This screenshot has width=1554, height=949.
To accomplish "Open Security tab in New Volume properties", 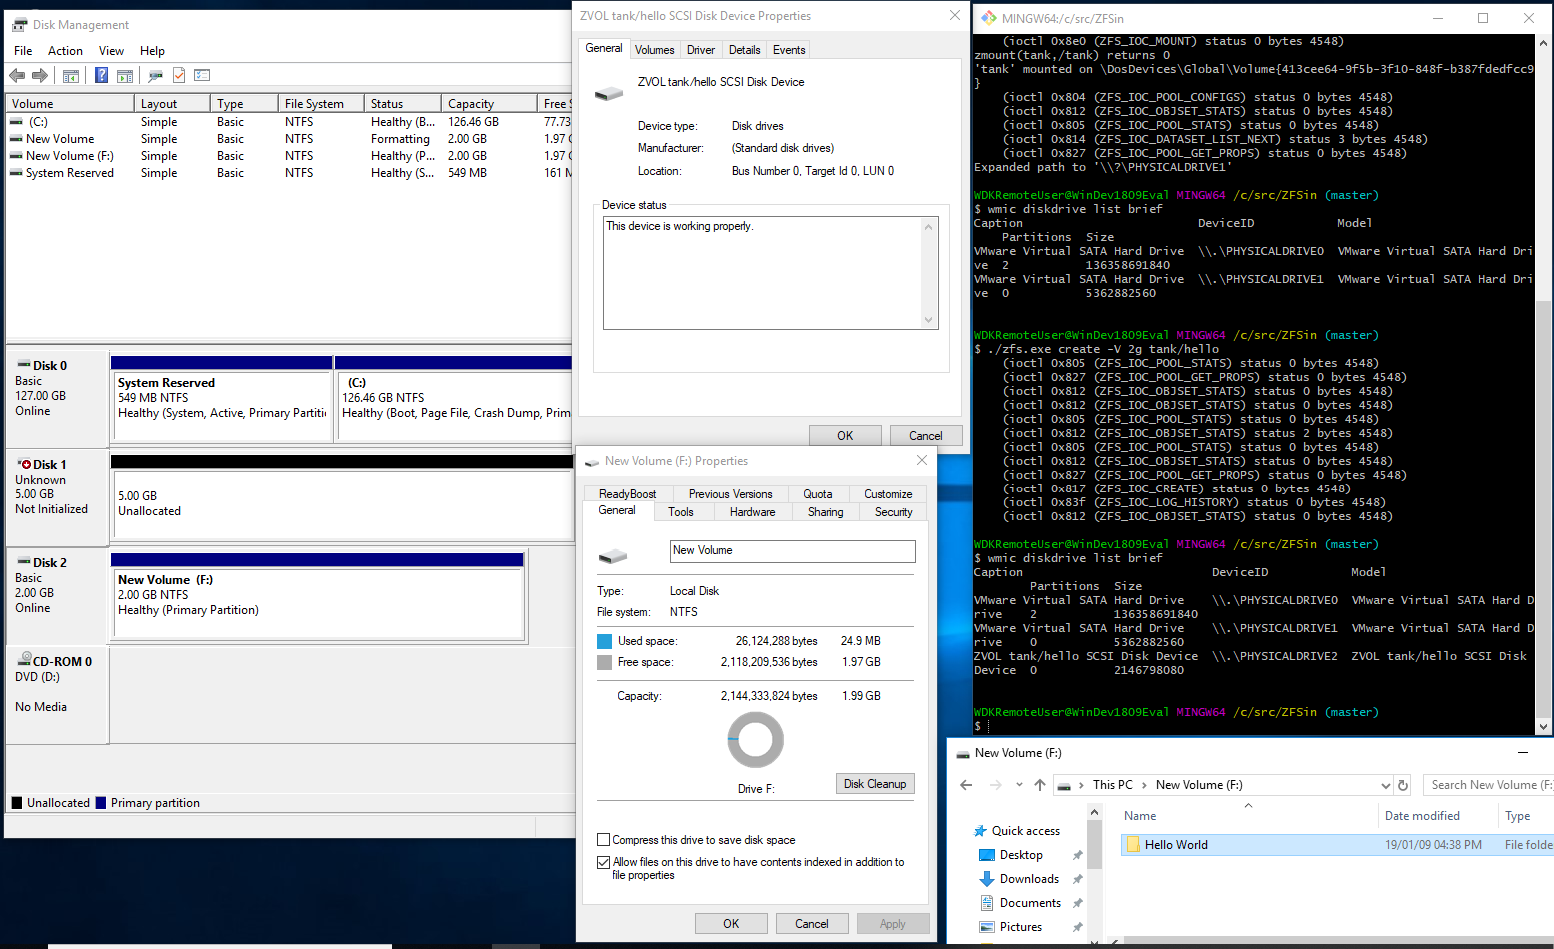I will point(894,512).
